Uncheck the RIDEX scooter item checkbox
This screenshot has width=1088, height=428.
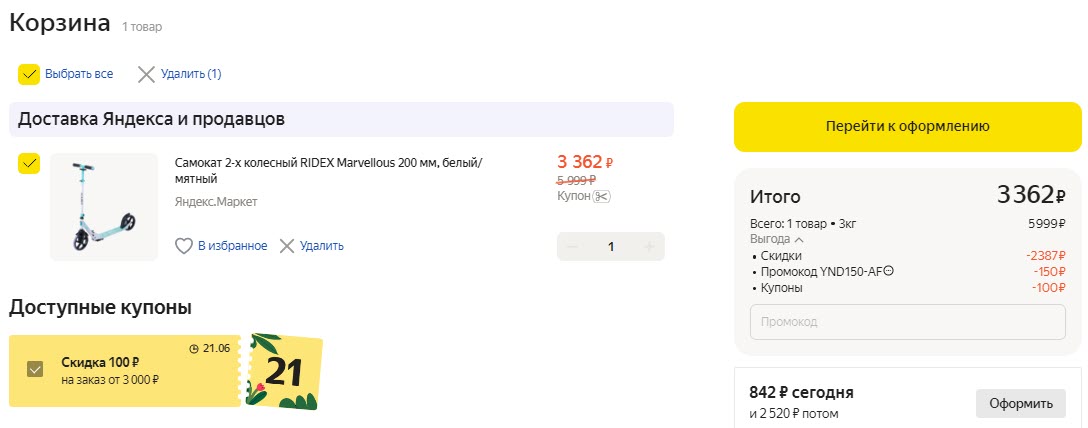click(x=29, y=163)
